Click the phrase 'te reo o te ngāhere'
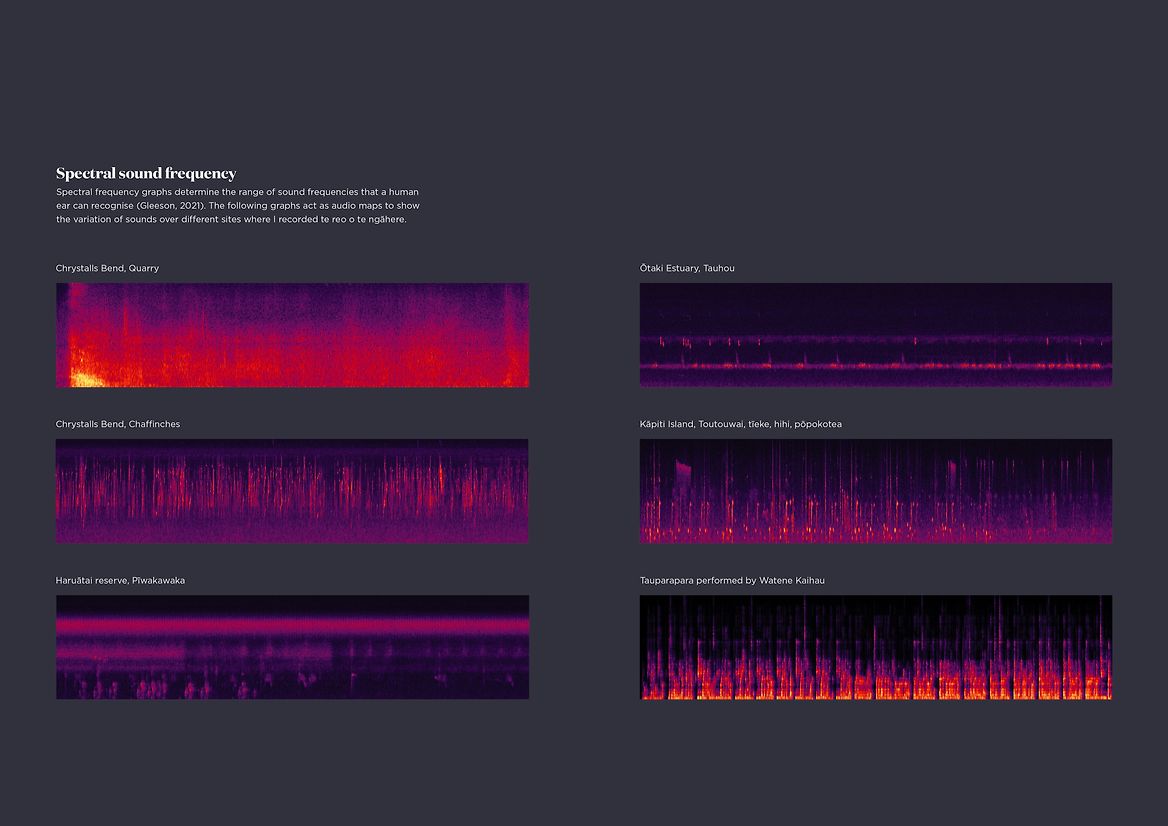This screenshot has height=826, width=1168. pos(365,219)
